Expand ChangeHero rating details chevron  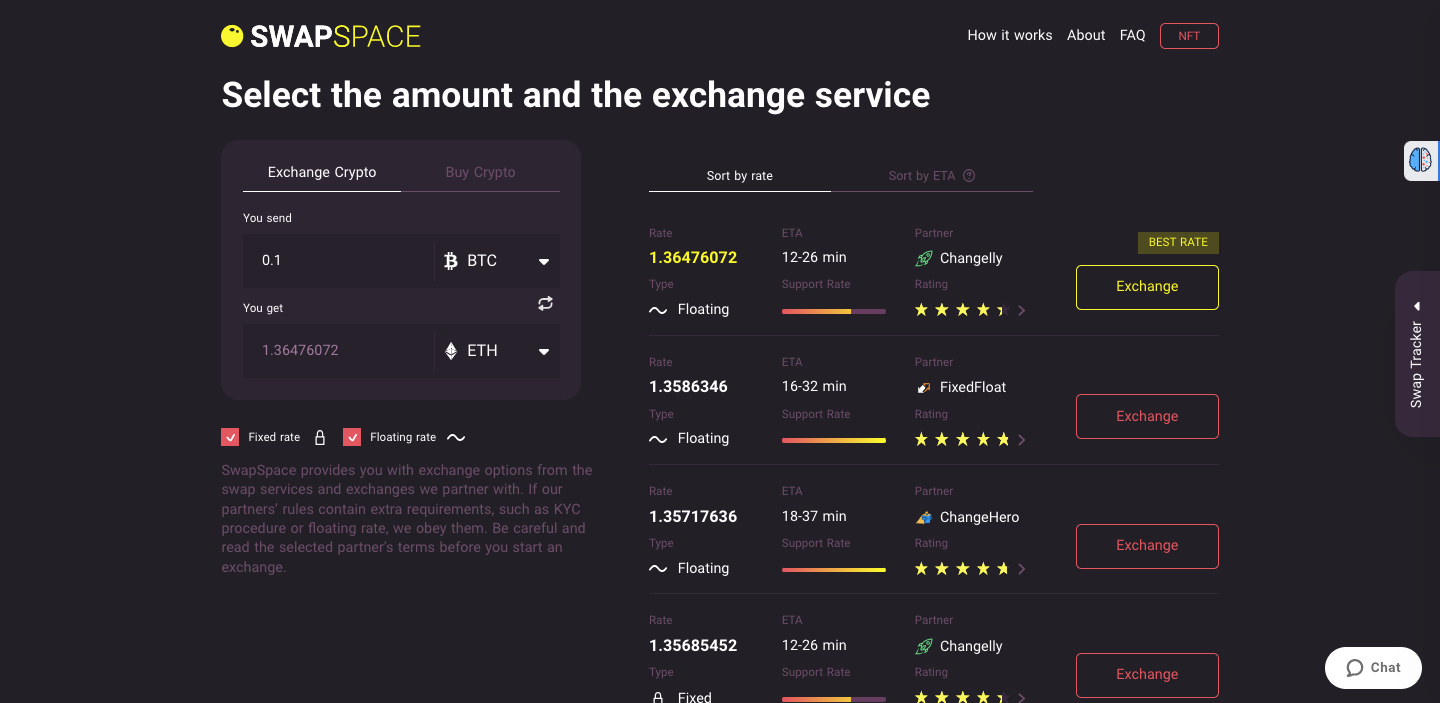(1022, 569)
